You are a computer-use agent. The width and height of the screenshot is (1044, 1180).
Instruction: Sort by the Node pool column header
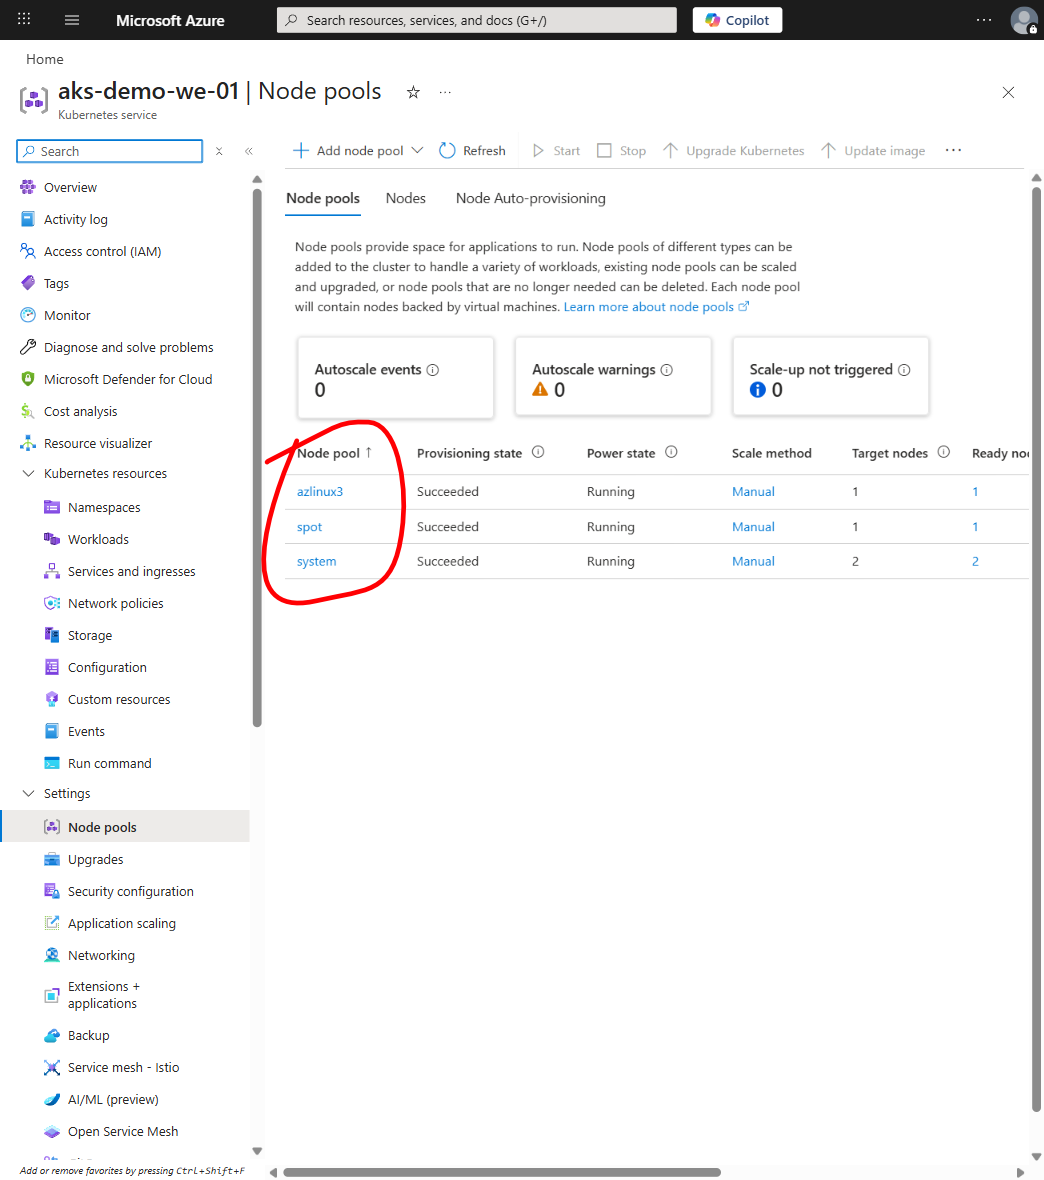pos(334,453)
